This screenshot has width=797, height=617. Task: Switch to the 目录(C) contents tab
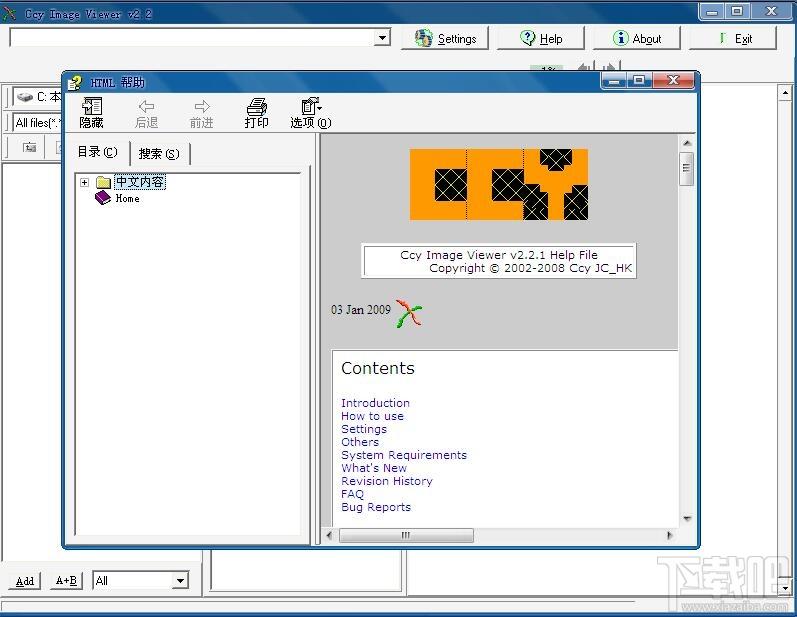coord(98,152)
